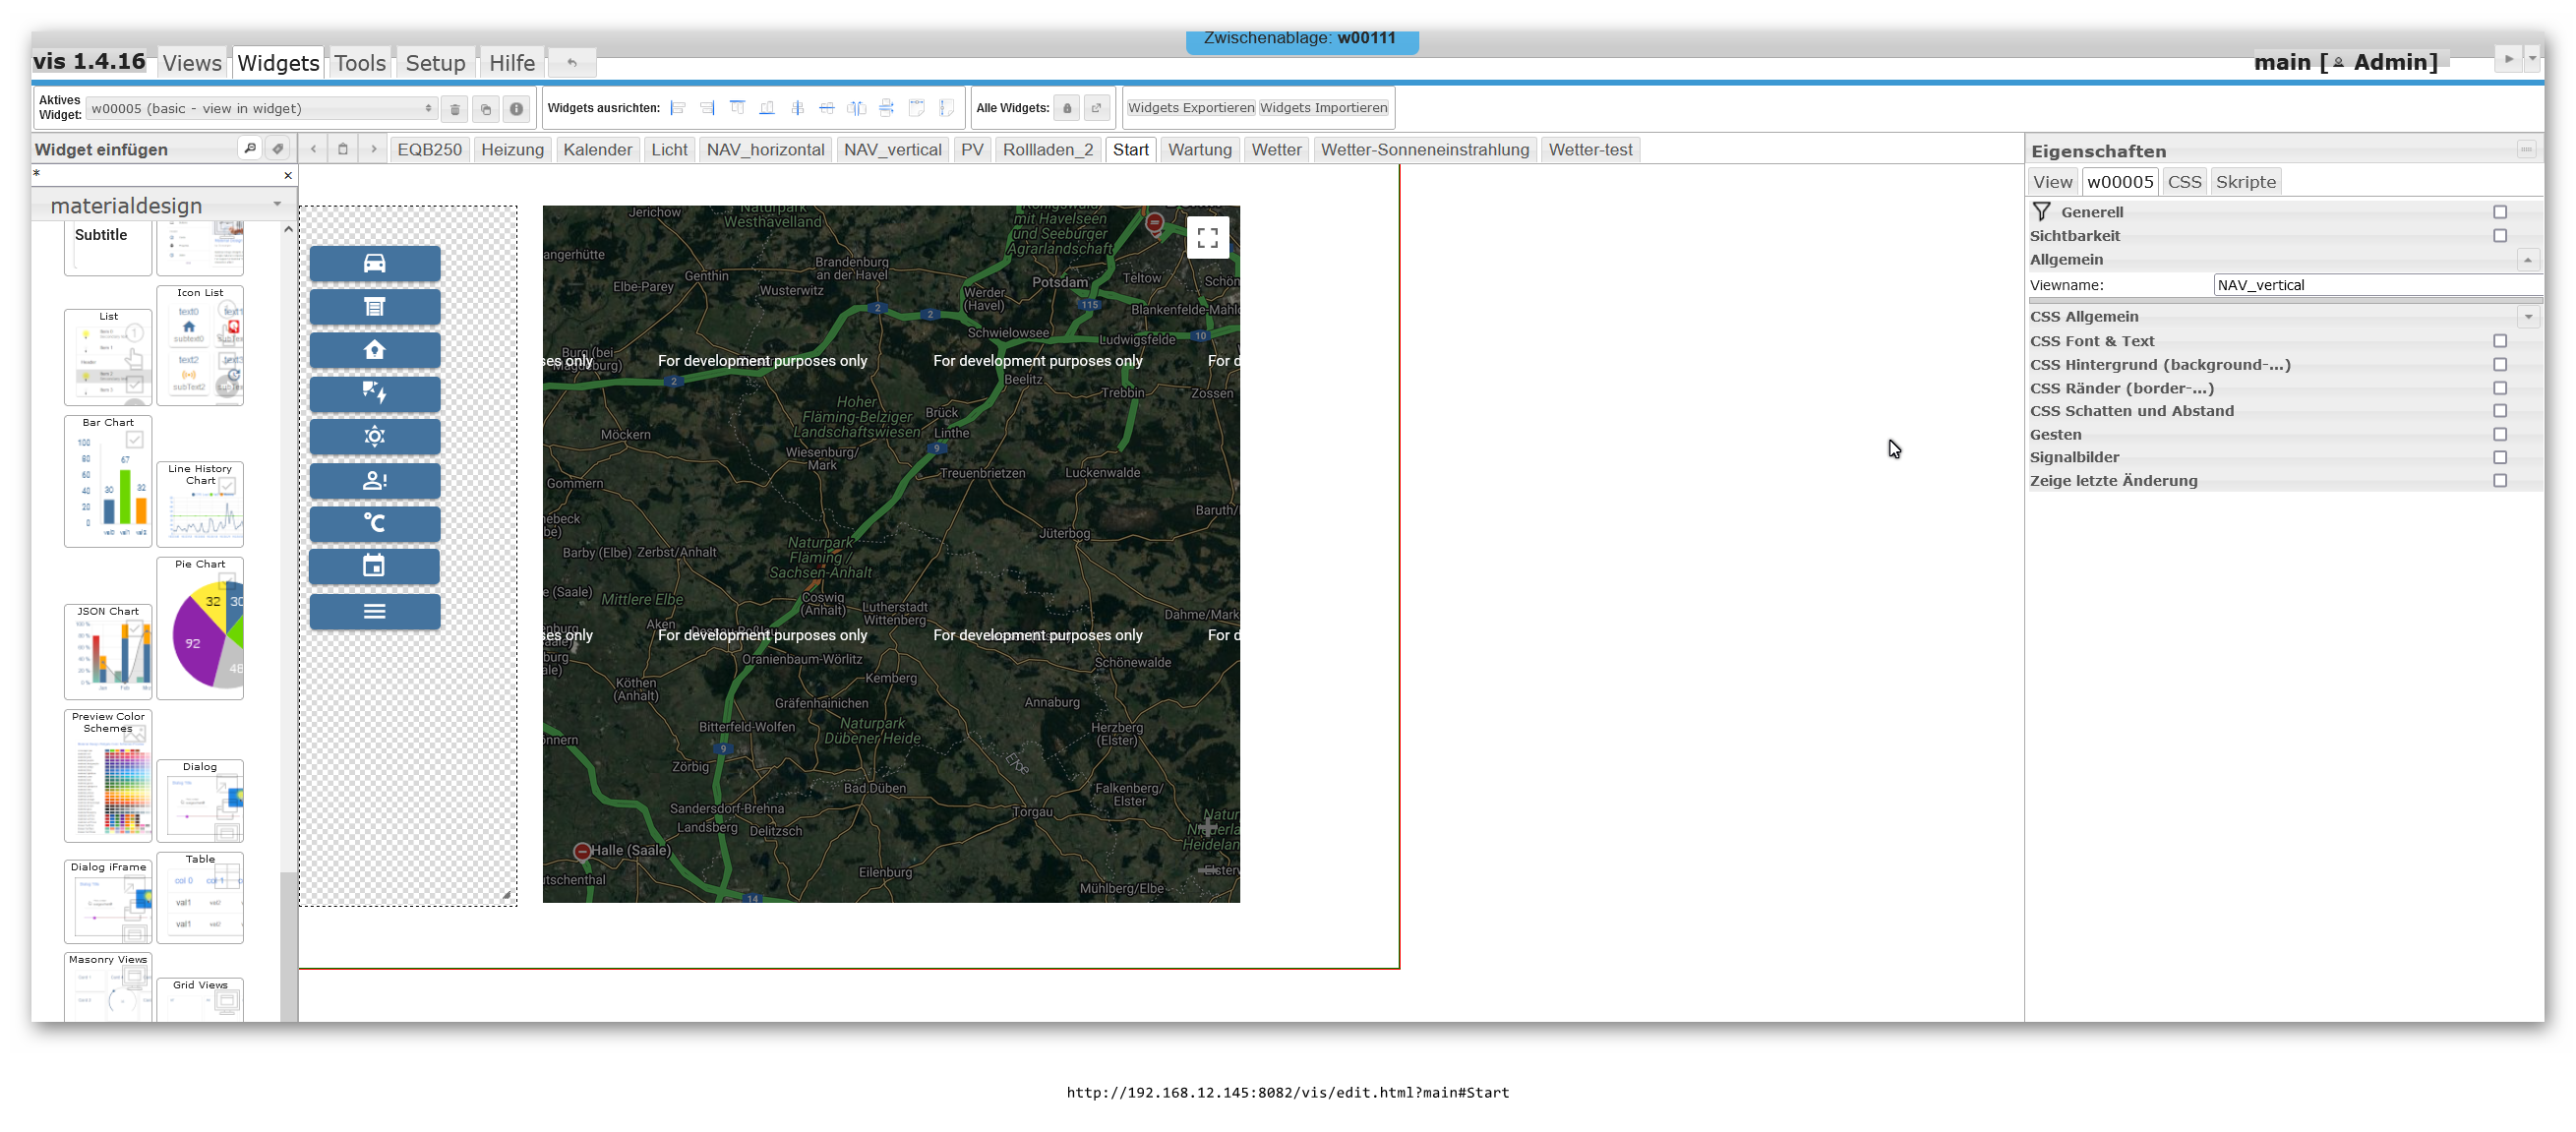Delete the active widget with trash icon
This screenshot has height=1132, width=2576.
click(x=455, y=109)
